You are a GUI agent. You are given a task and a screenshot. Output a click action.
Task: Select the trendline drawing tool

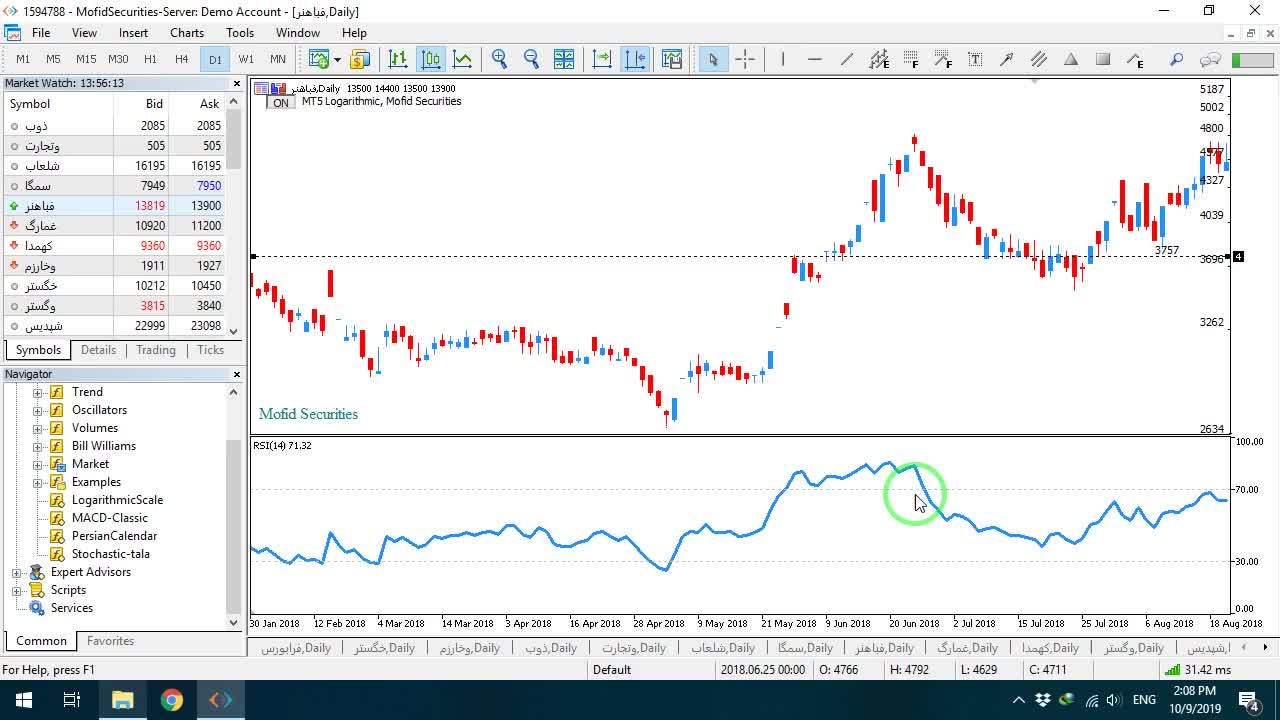point(847,60)
